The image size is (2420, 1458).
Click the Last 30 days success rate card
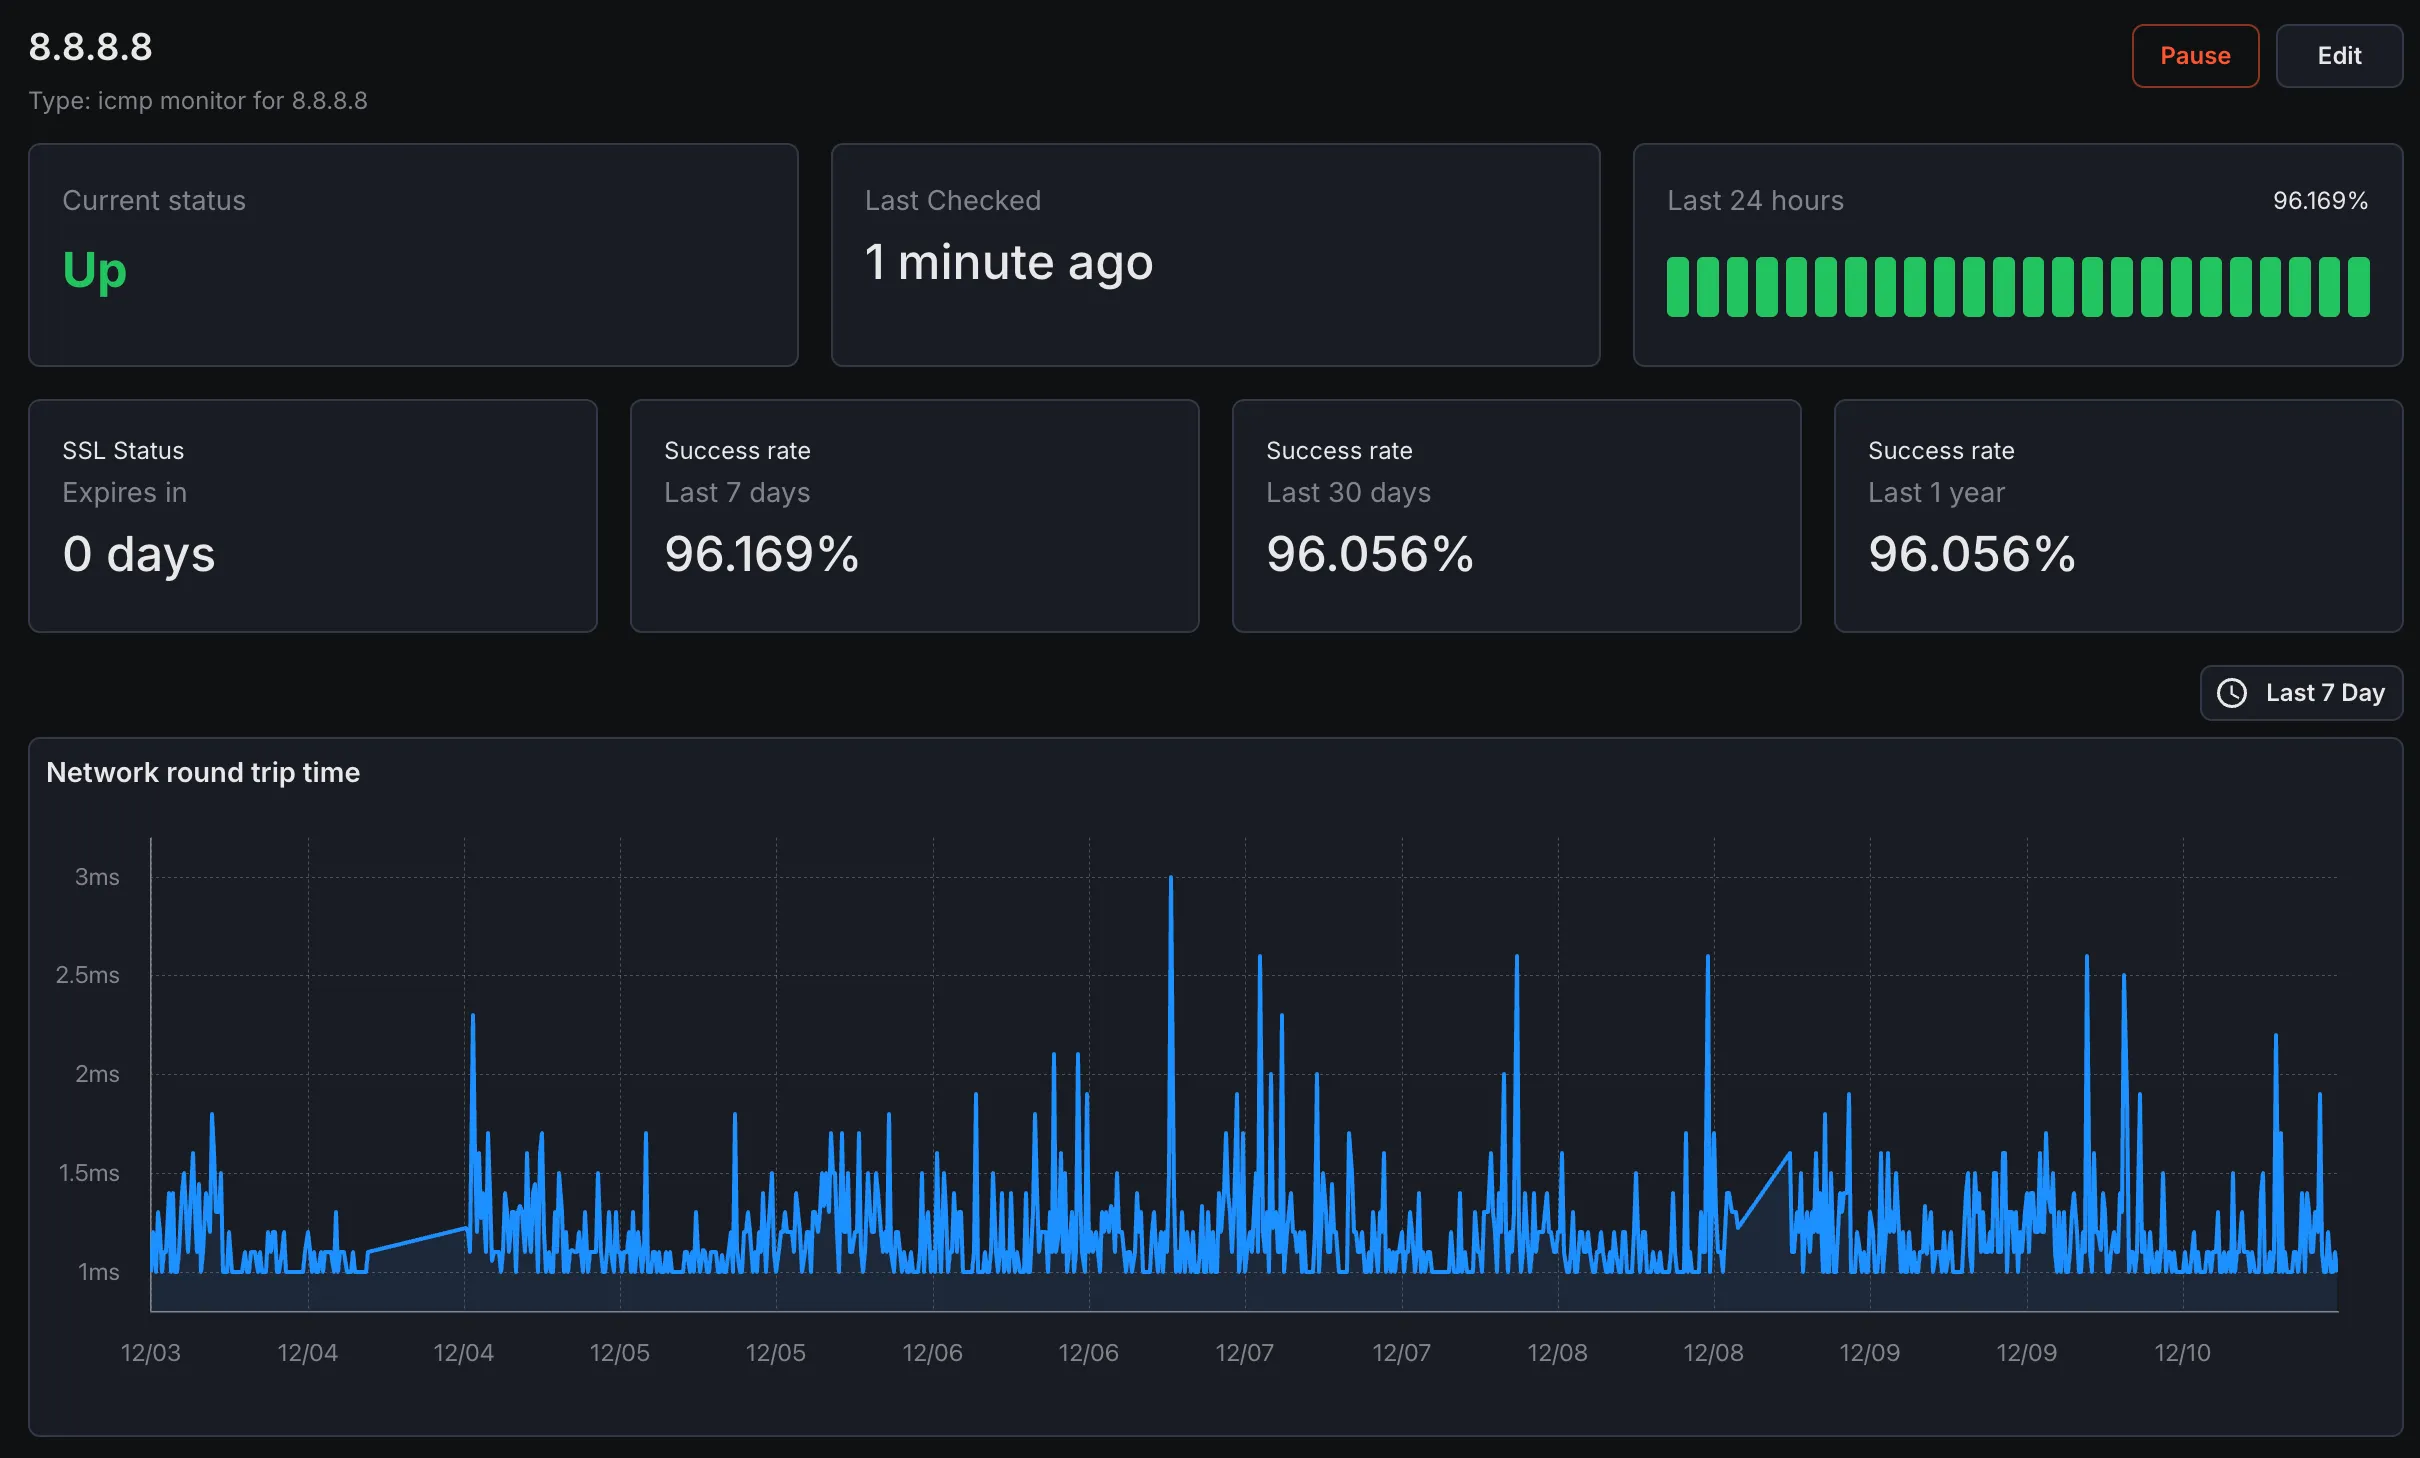pyautogui.click(x=1516, y=516)
